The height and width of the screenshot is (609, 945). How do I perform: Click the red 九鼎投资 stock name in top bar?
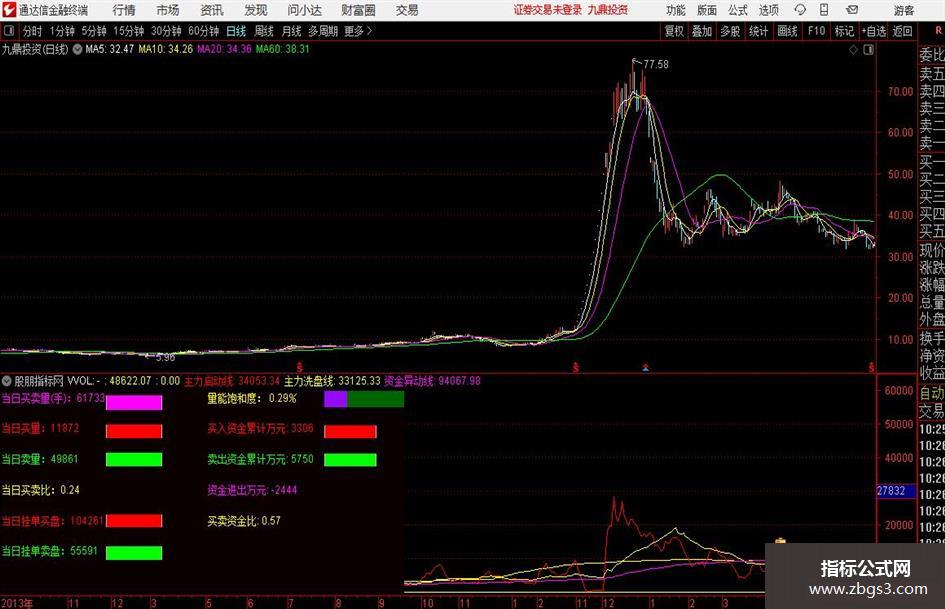608,10
